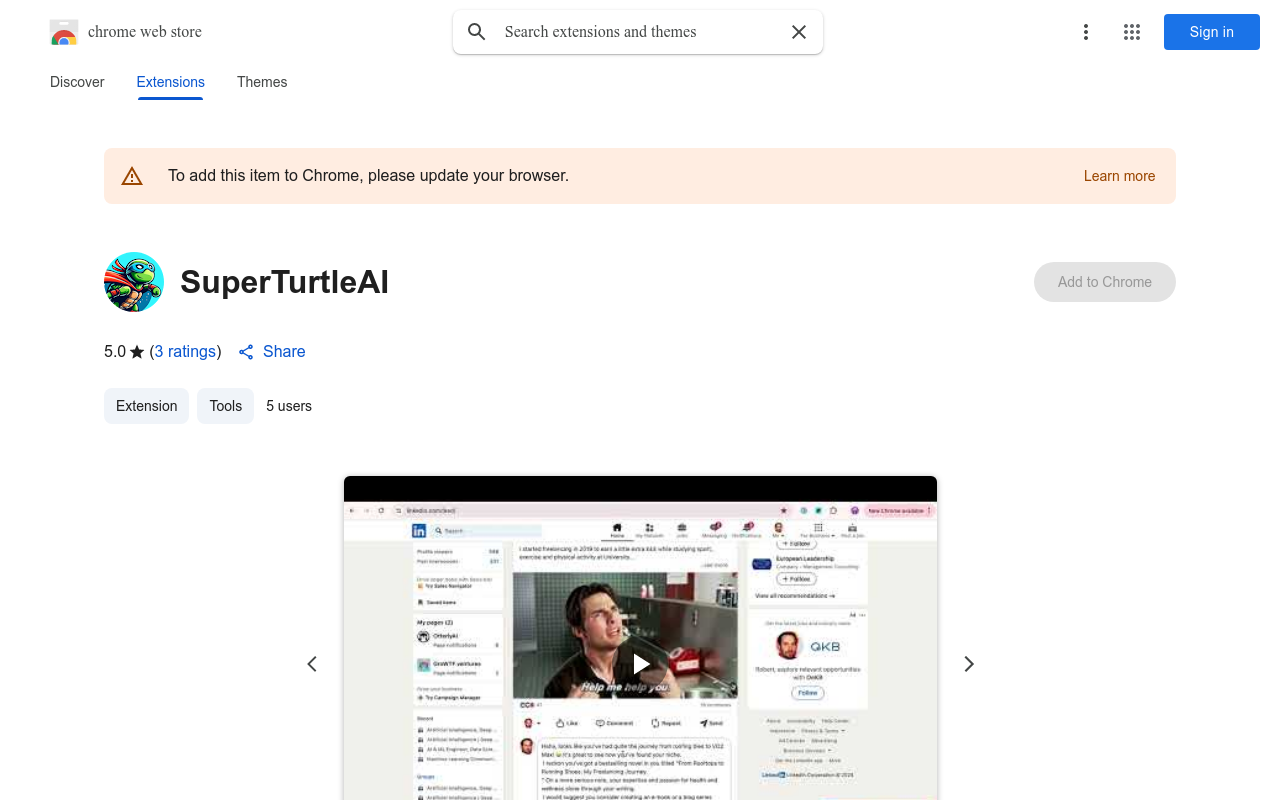This screenshot has width=1280, height=800.
Task: Open the Learn more link
Action: coord(1119,176)
